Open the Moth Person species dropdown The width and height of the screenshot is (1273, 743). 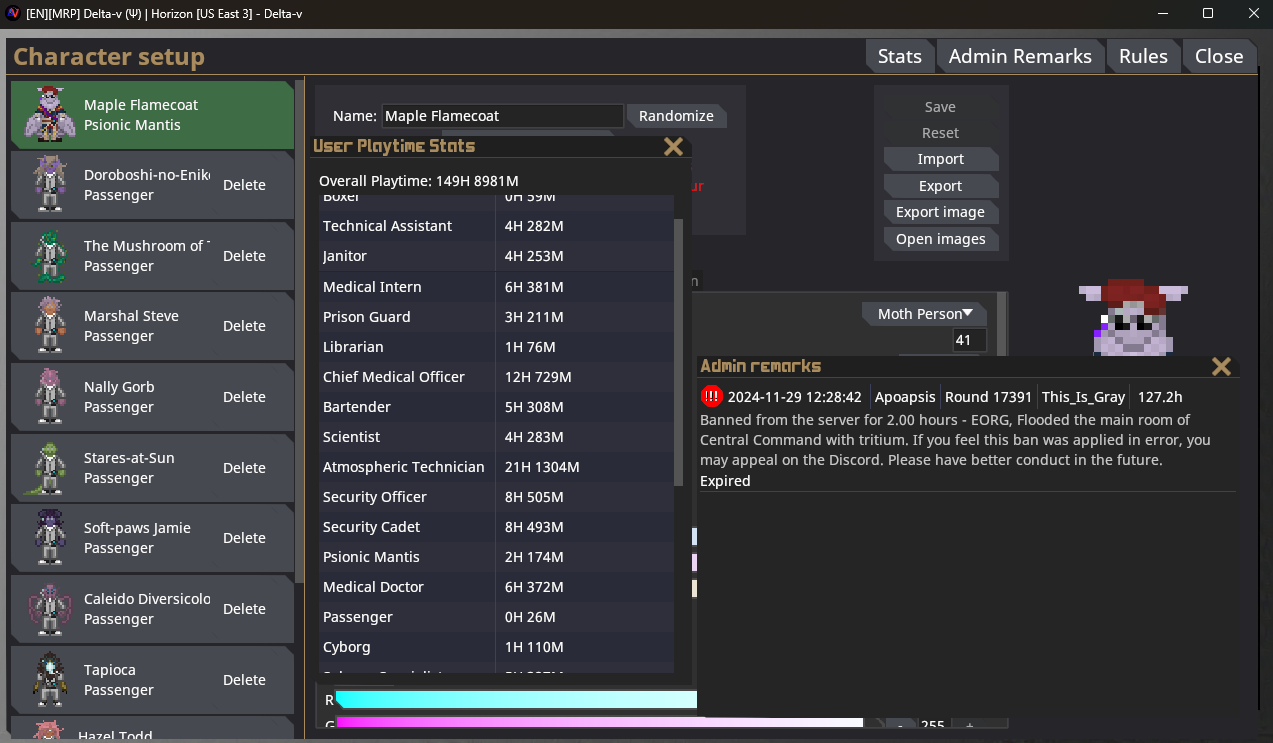point(924,314)
